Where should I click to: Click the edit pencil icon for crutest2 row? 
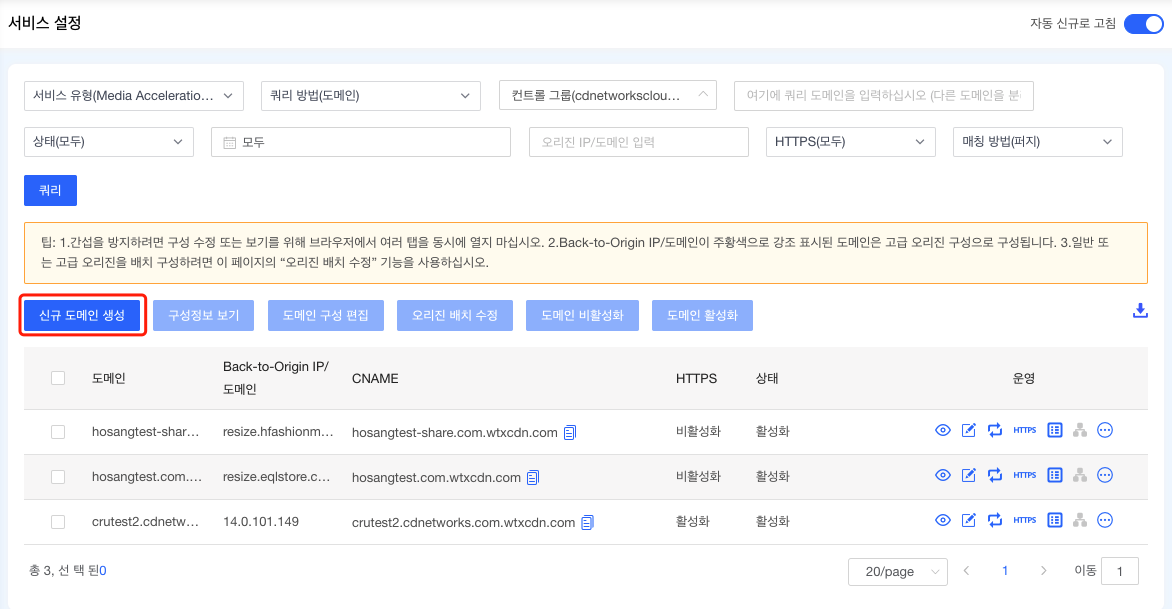(x=968, y=521)
